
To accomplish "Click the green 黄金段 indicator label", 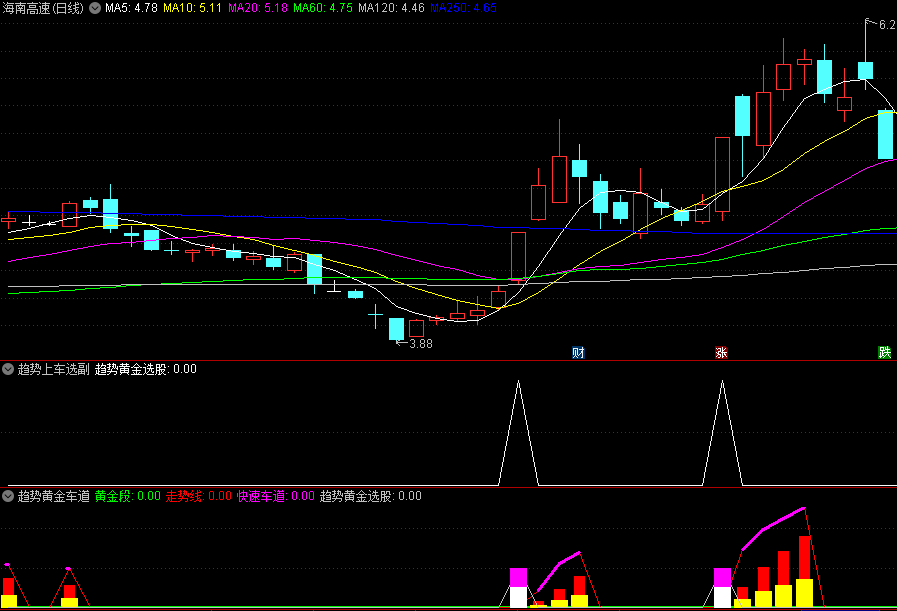I will click(x=127, y=496).
